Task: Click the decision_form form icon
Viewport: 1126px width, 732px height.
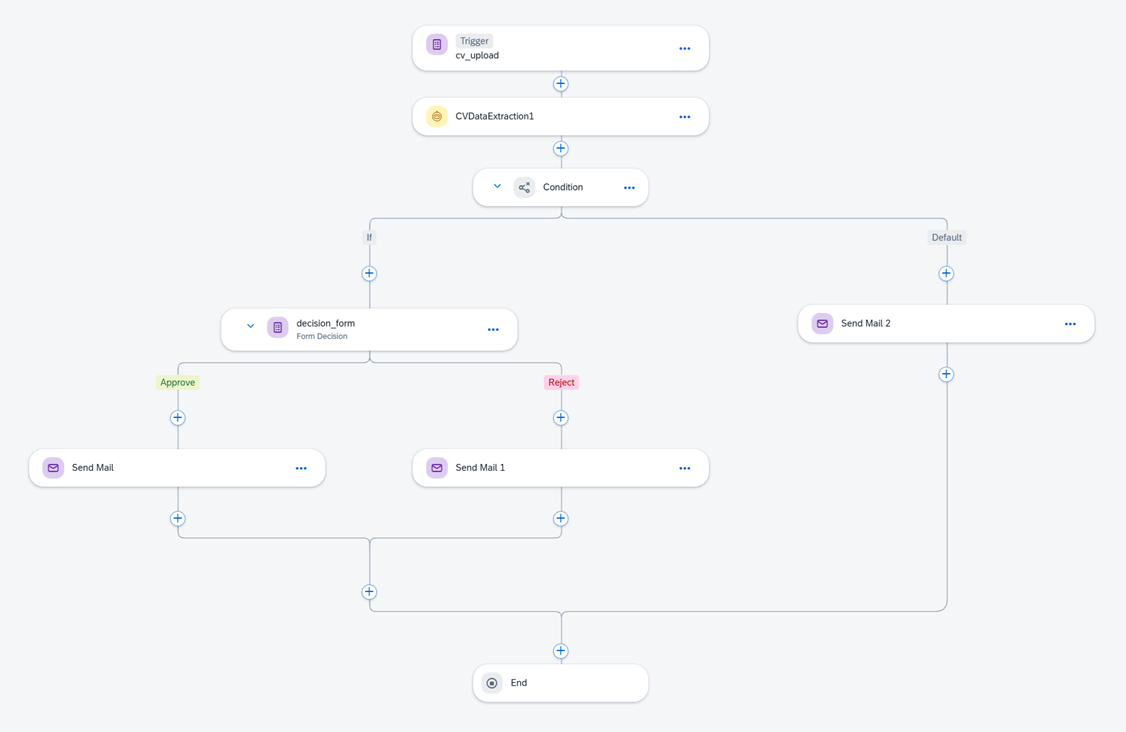Action: (278, 328)
